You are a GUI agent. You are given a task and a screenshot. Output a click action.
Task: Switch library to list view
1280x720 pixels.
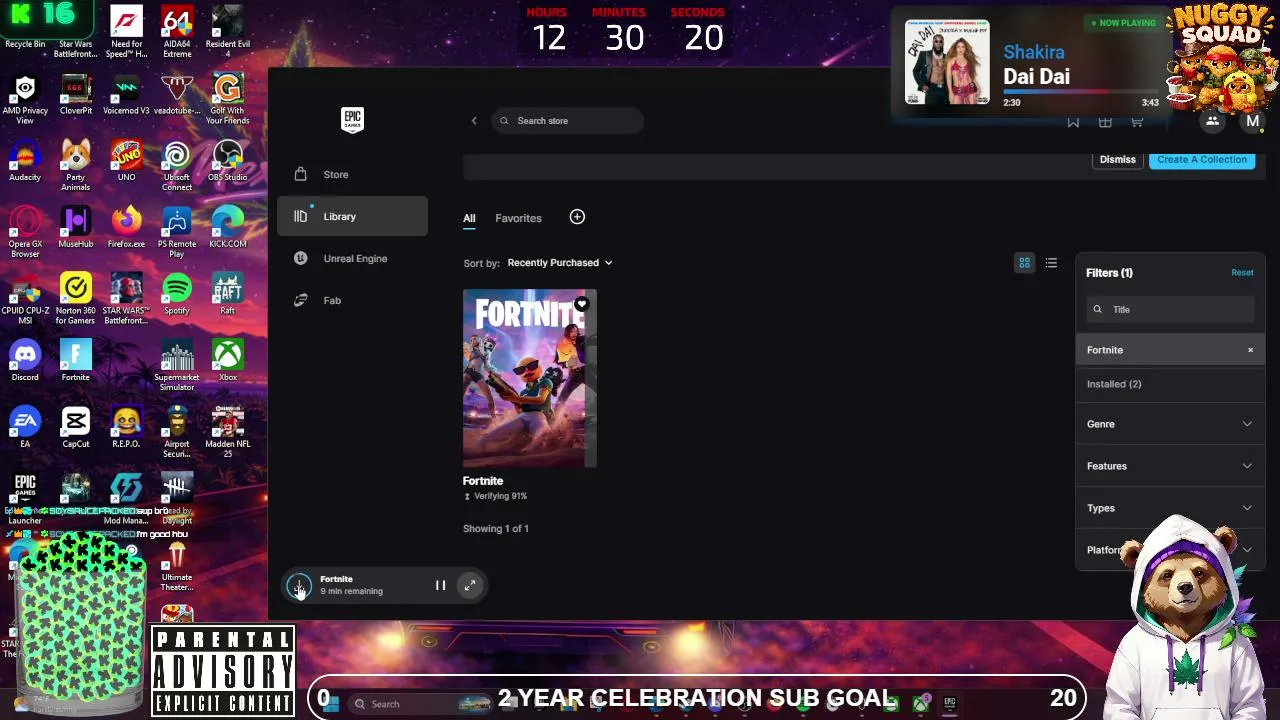tap(1051, 263)
